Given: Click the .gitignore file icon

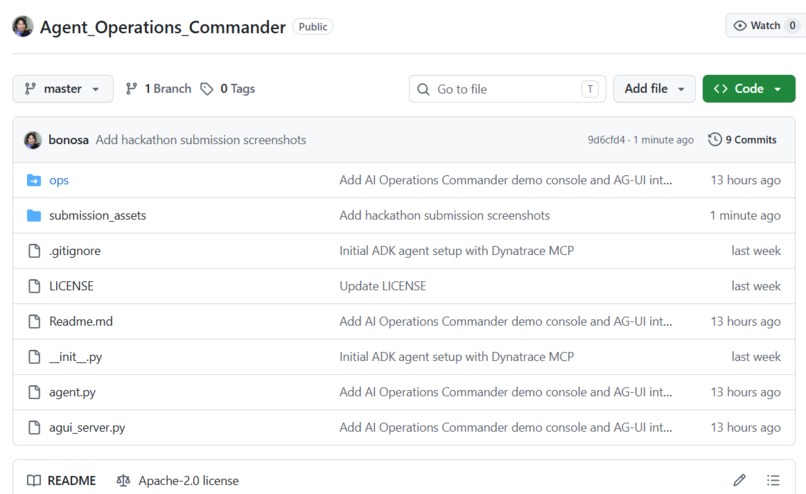Looking at the screenshot, I should [x=34, y=251].
